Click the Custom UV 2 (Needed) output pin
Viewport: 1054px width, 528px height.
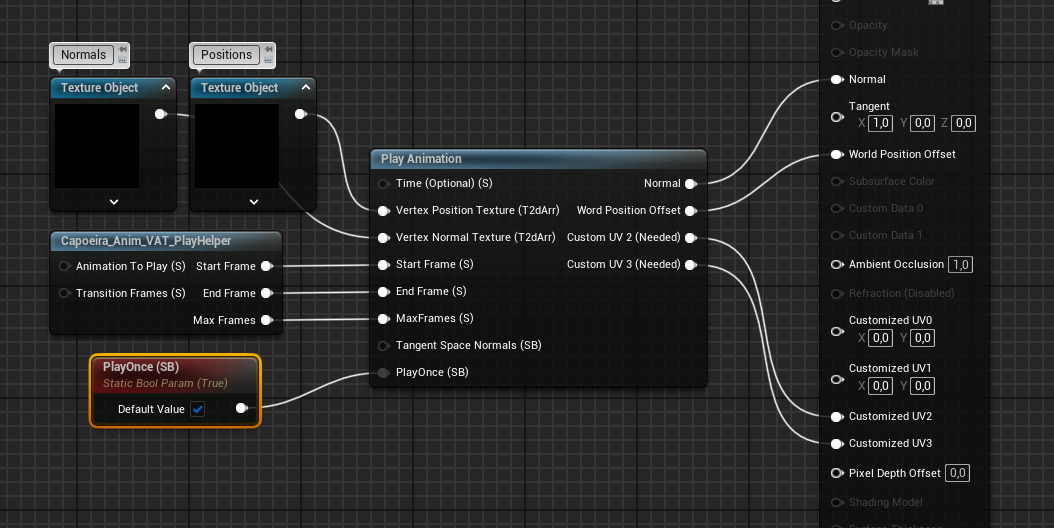coord(690,237)
